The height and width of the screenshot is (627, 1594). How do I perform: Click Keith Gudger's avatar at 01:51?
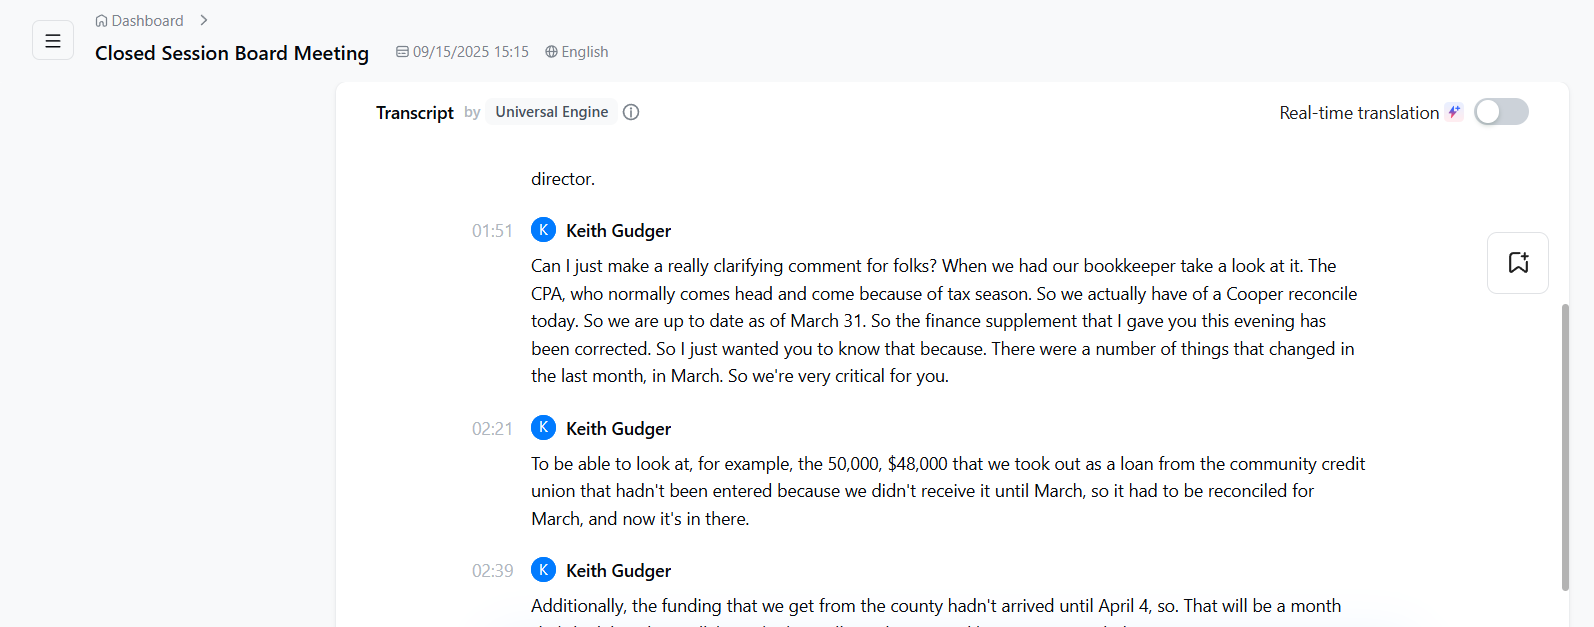[x=543, y=230]
